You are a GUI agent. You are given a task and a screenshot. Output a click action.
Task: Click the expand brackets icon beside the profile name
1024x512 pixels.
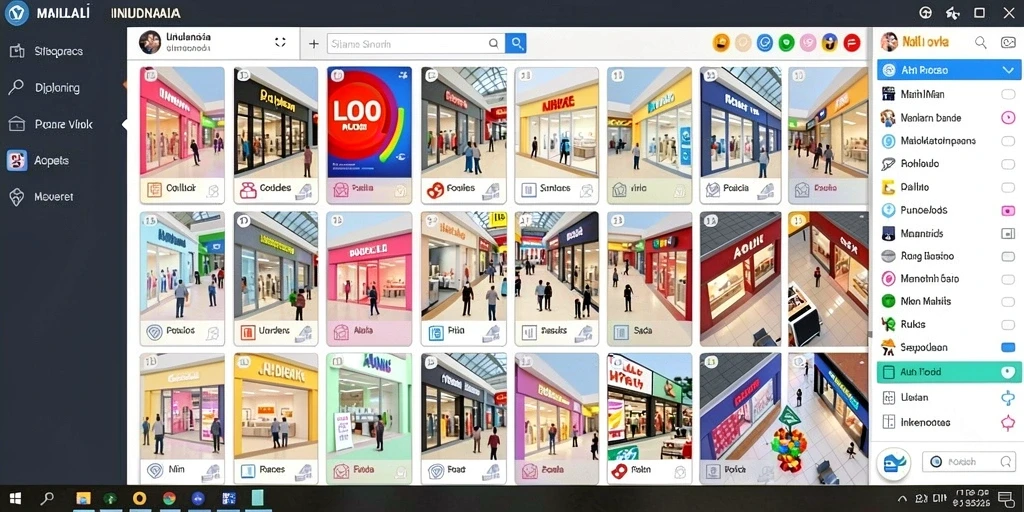coord(280,42)
